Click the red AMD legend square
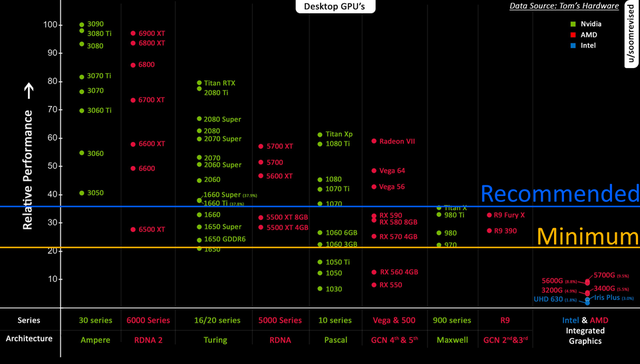Viewport: 640px width, 364px height. point(573,35)
